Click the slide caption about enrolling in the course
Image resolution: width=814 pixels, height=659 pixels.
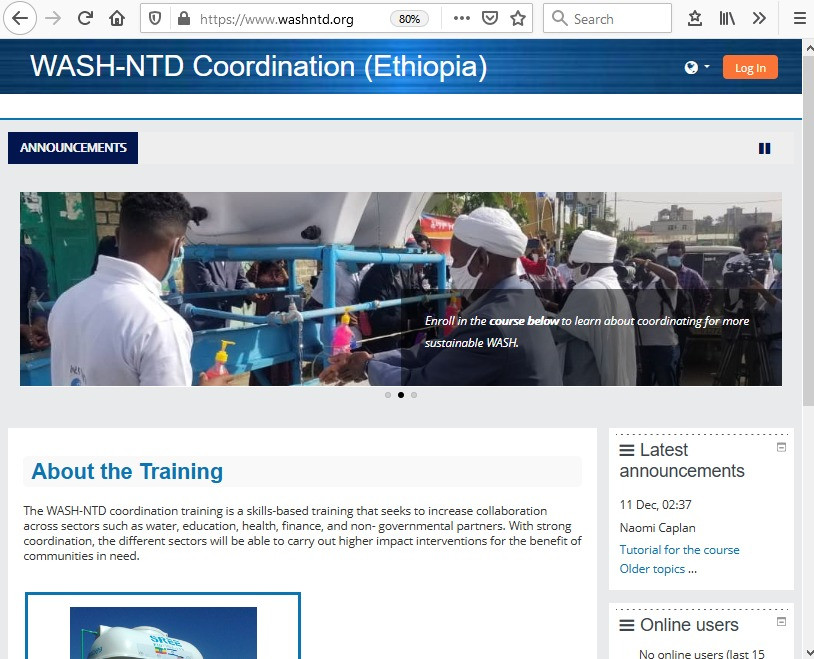tap(587, 331)
